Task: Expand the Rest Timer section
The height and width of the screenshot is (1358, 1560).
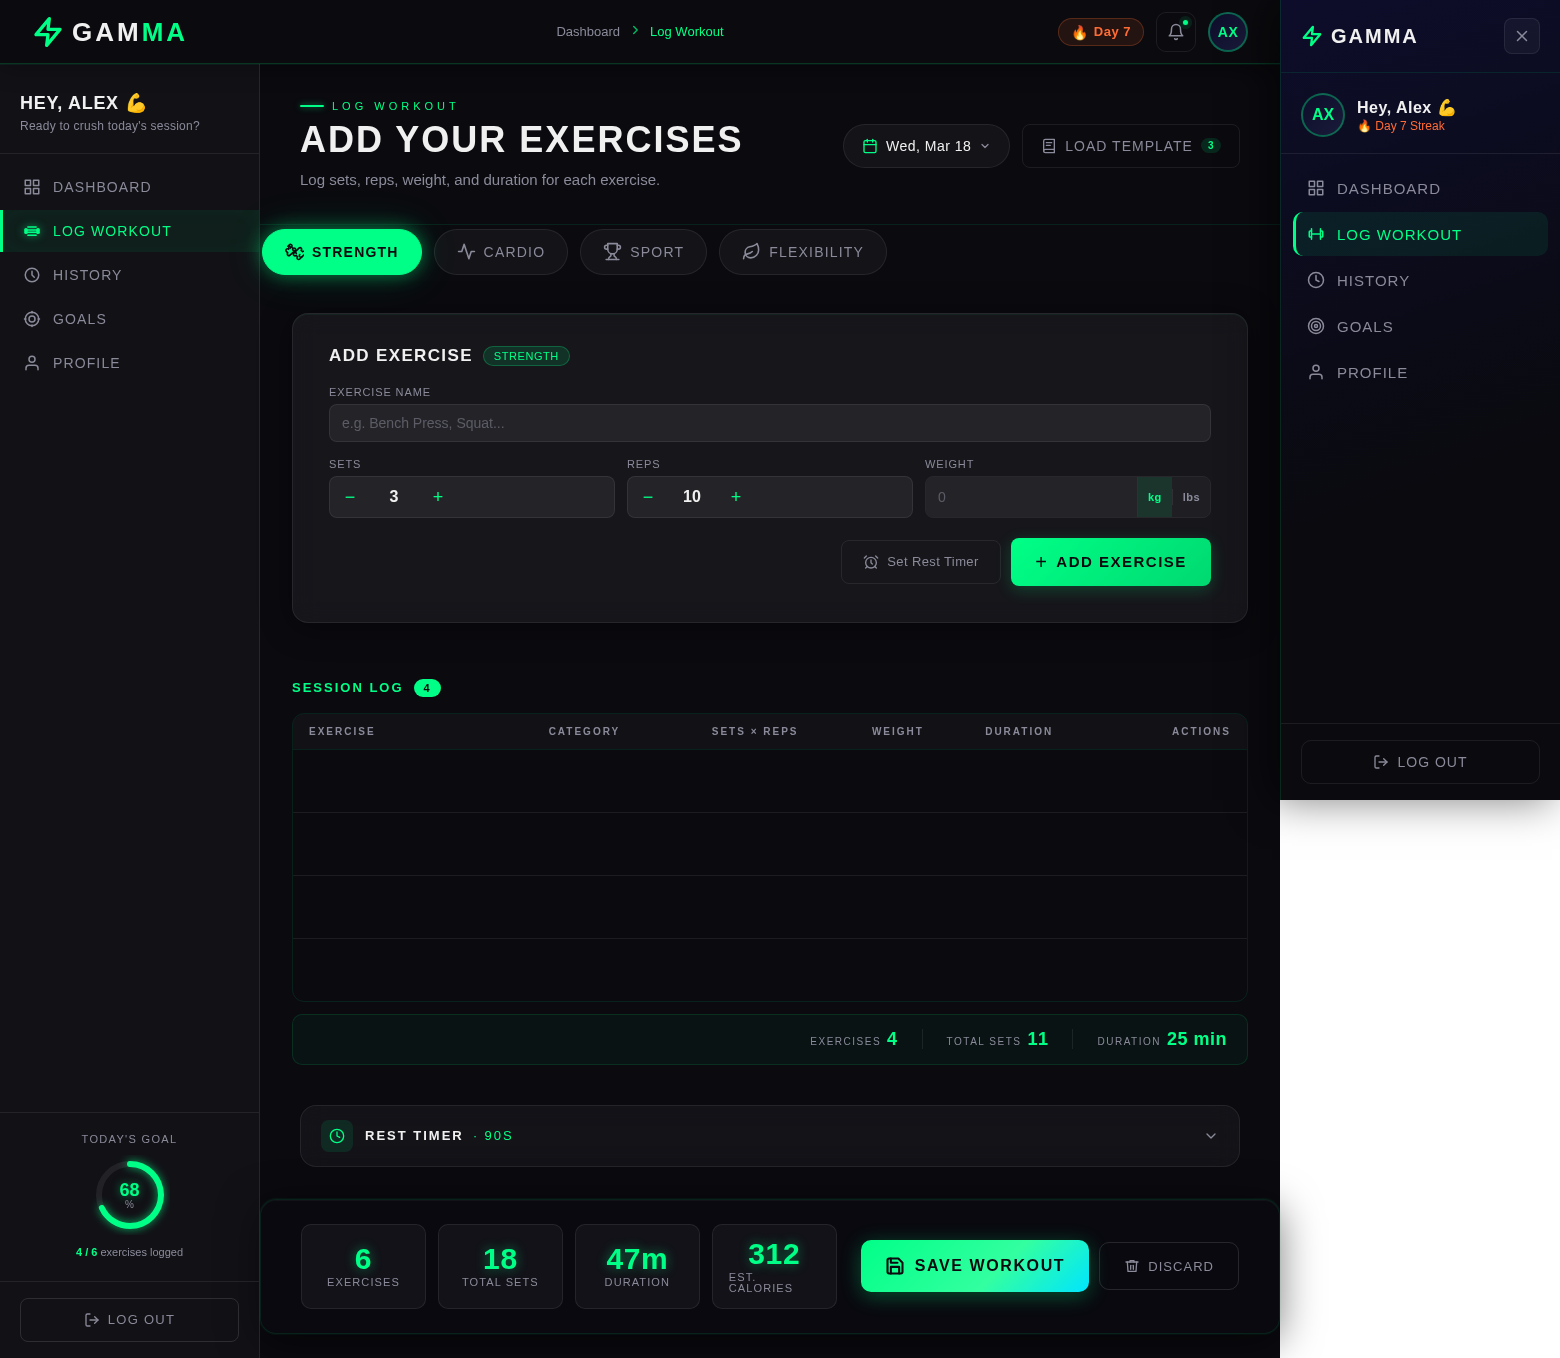Action: pyautogui.click(x=1210, y=1135)
